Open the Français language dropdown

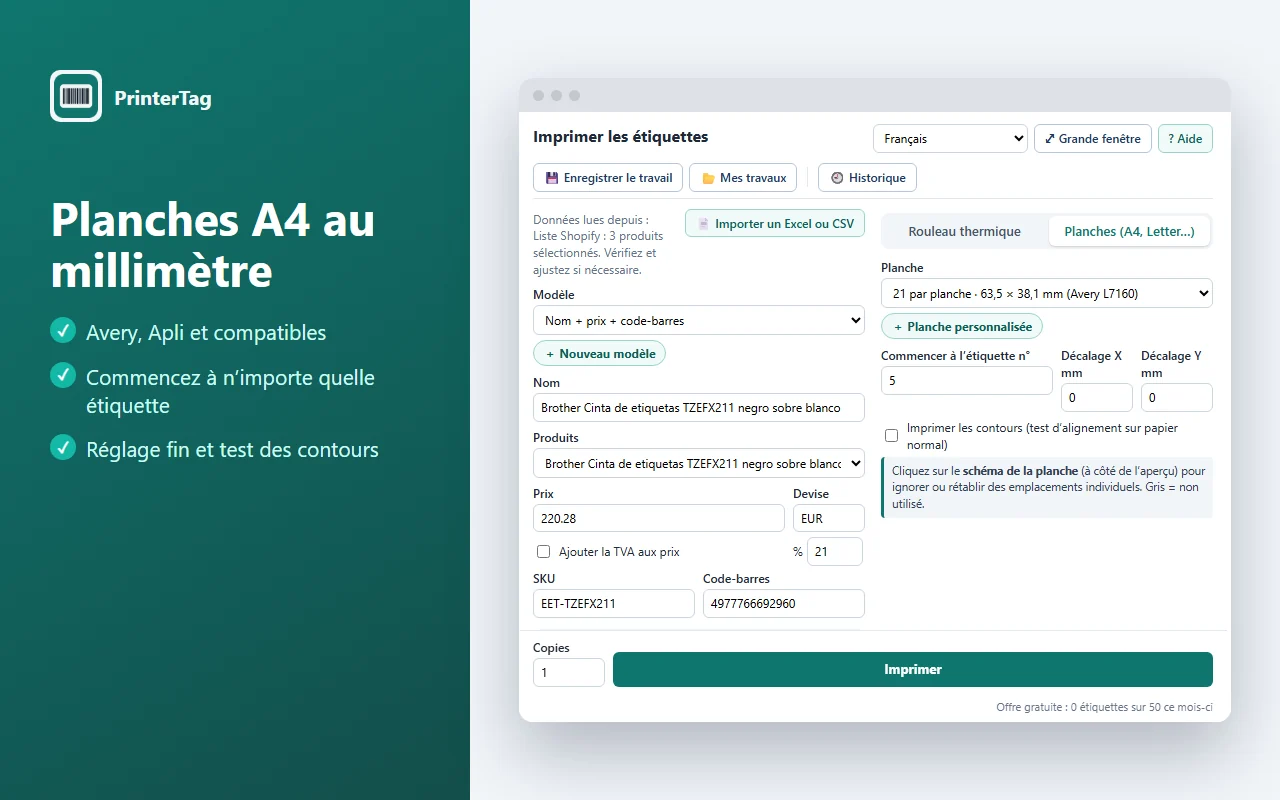[x=950, y=139]
